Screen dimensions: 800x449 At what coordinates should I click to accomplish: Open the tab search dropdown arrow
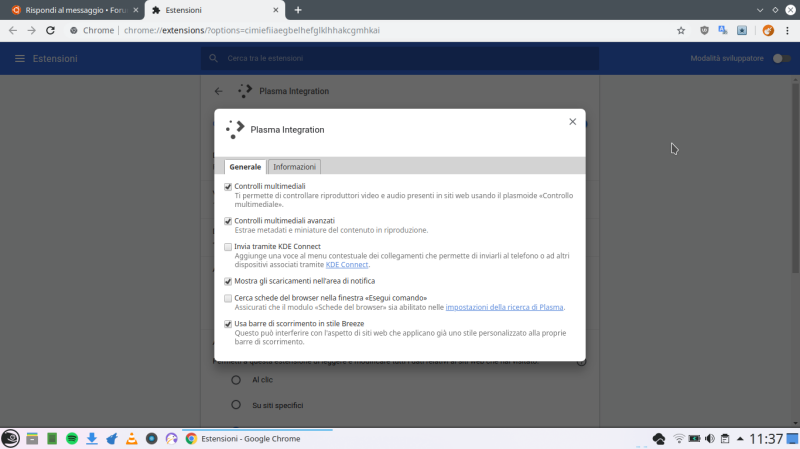click(760, 10)
